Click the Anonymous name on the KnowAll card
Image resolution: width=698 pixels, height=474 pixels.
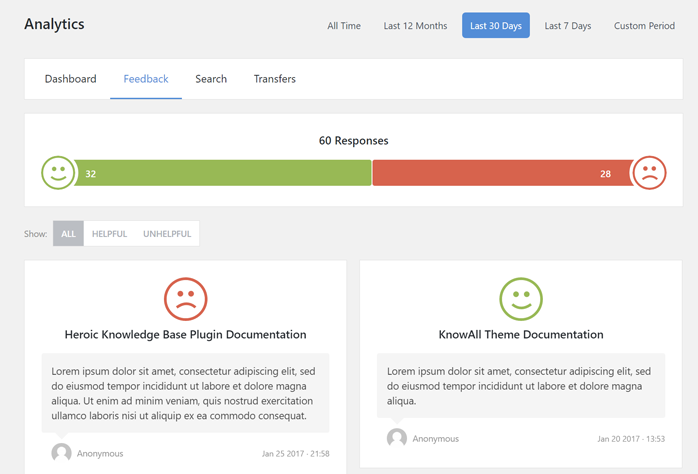click(435, 439)
